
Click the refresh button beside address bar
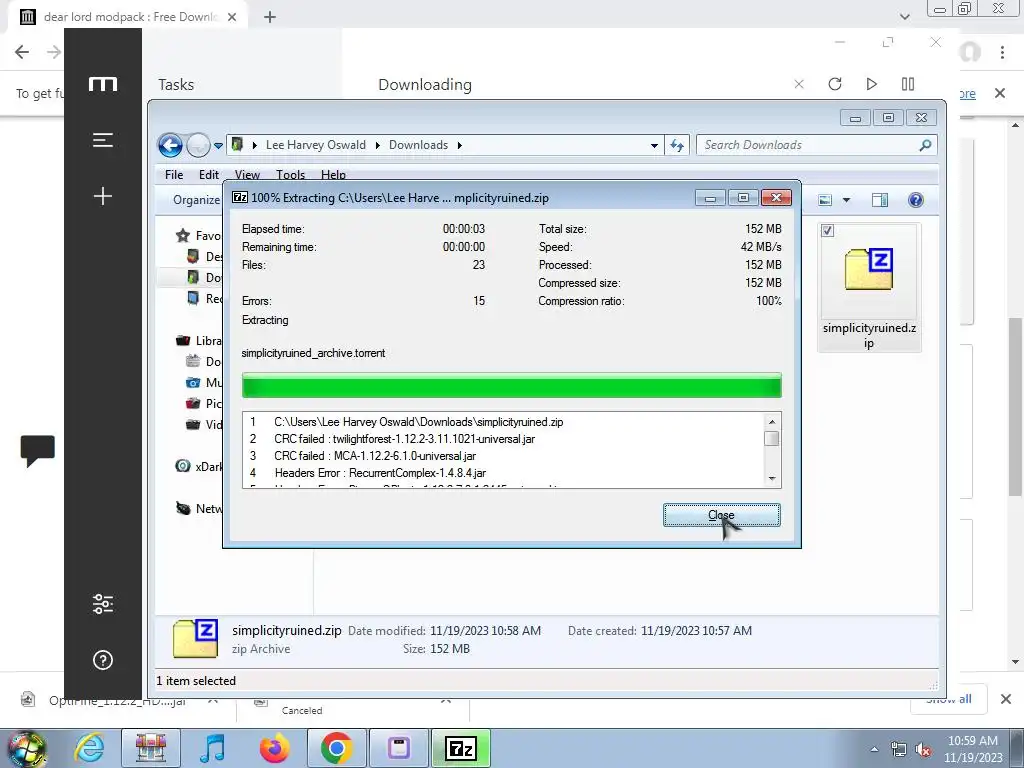click(677, 145)
